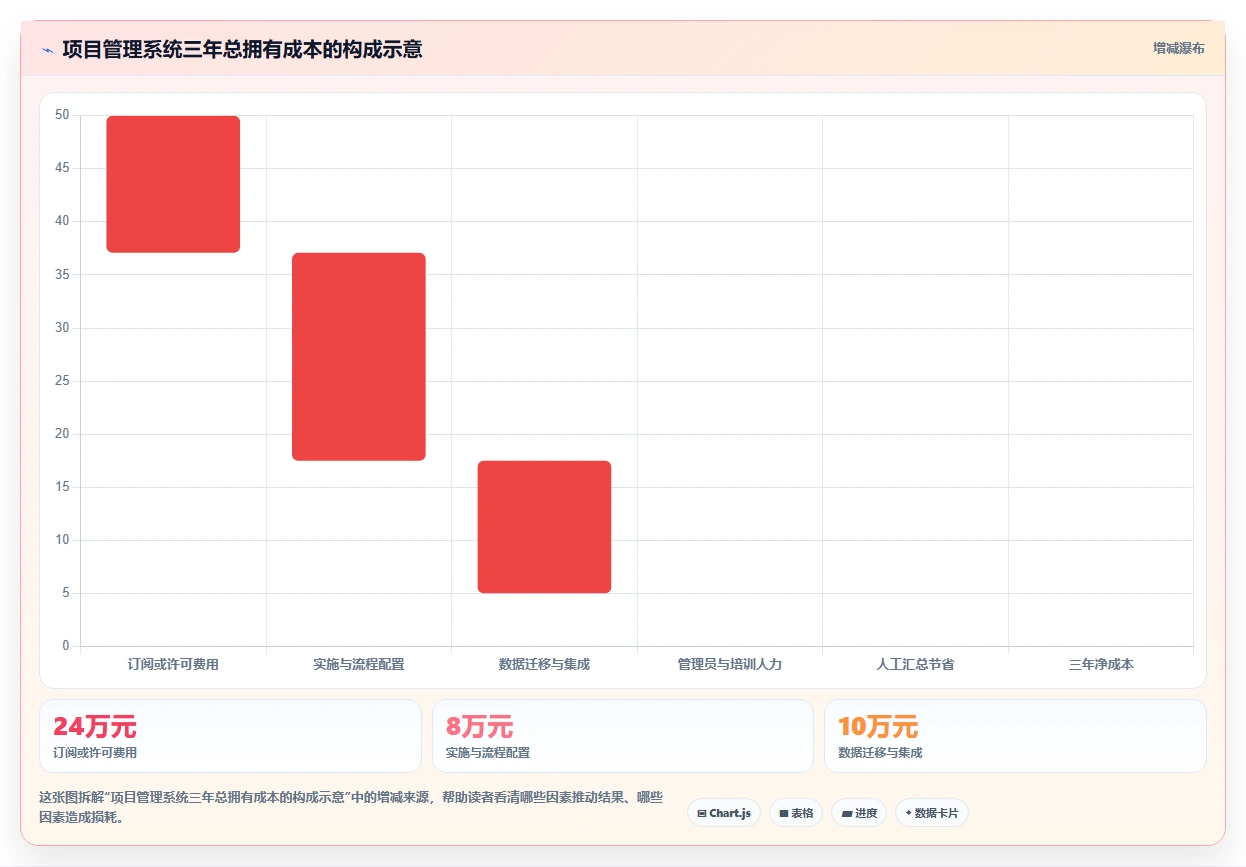The height and width of the screenshot is (867, 1246).
Task: Click the y-axis value 50
Action: pos(62,115)
